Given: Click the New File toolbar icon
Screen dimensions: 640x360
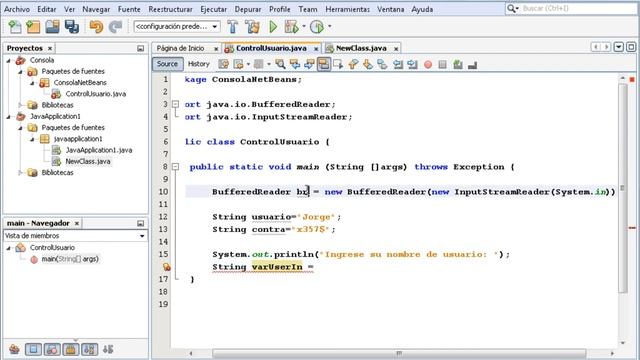Looking at the screenshot, I should (x=15, y=27).
